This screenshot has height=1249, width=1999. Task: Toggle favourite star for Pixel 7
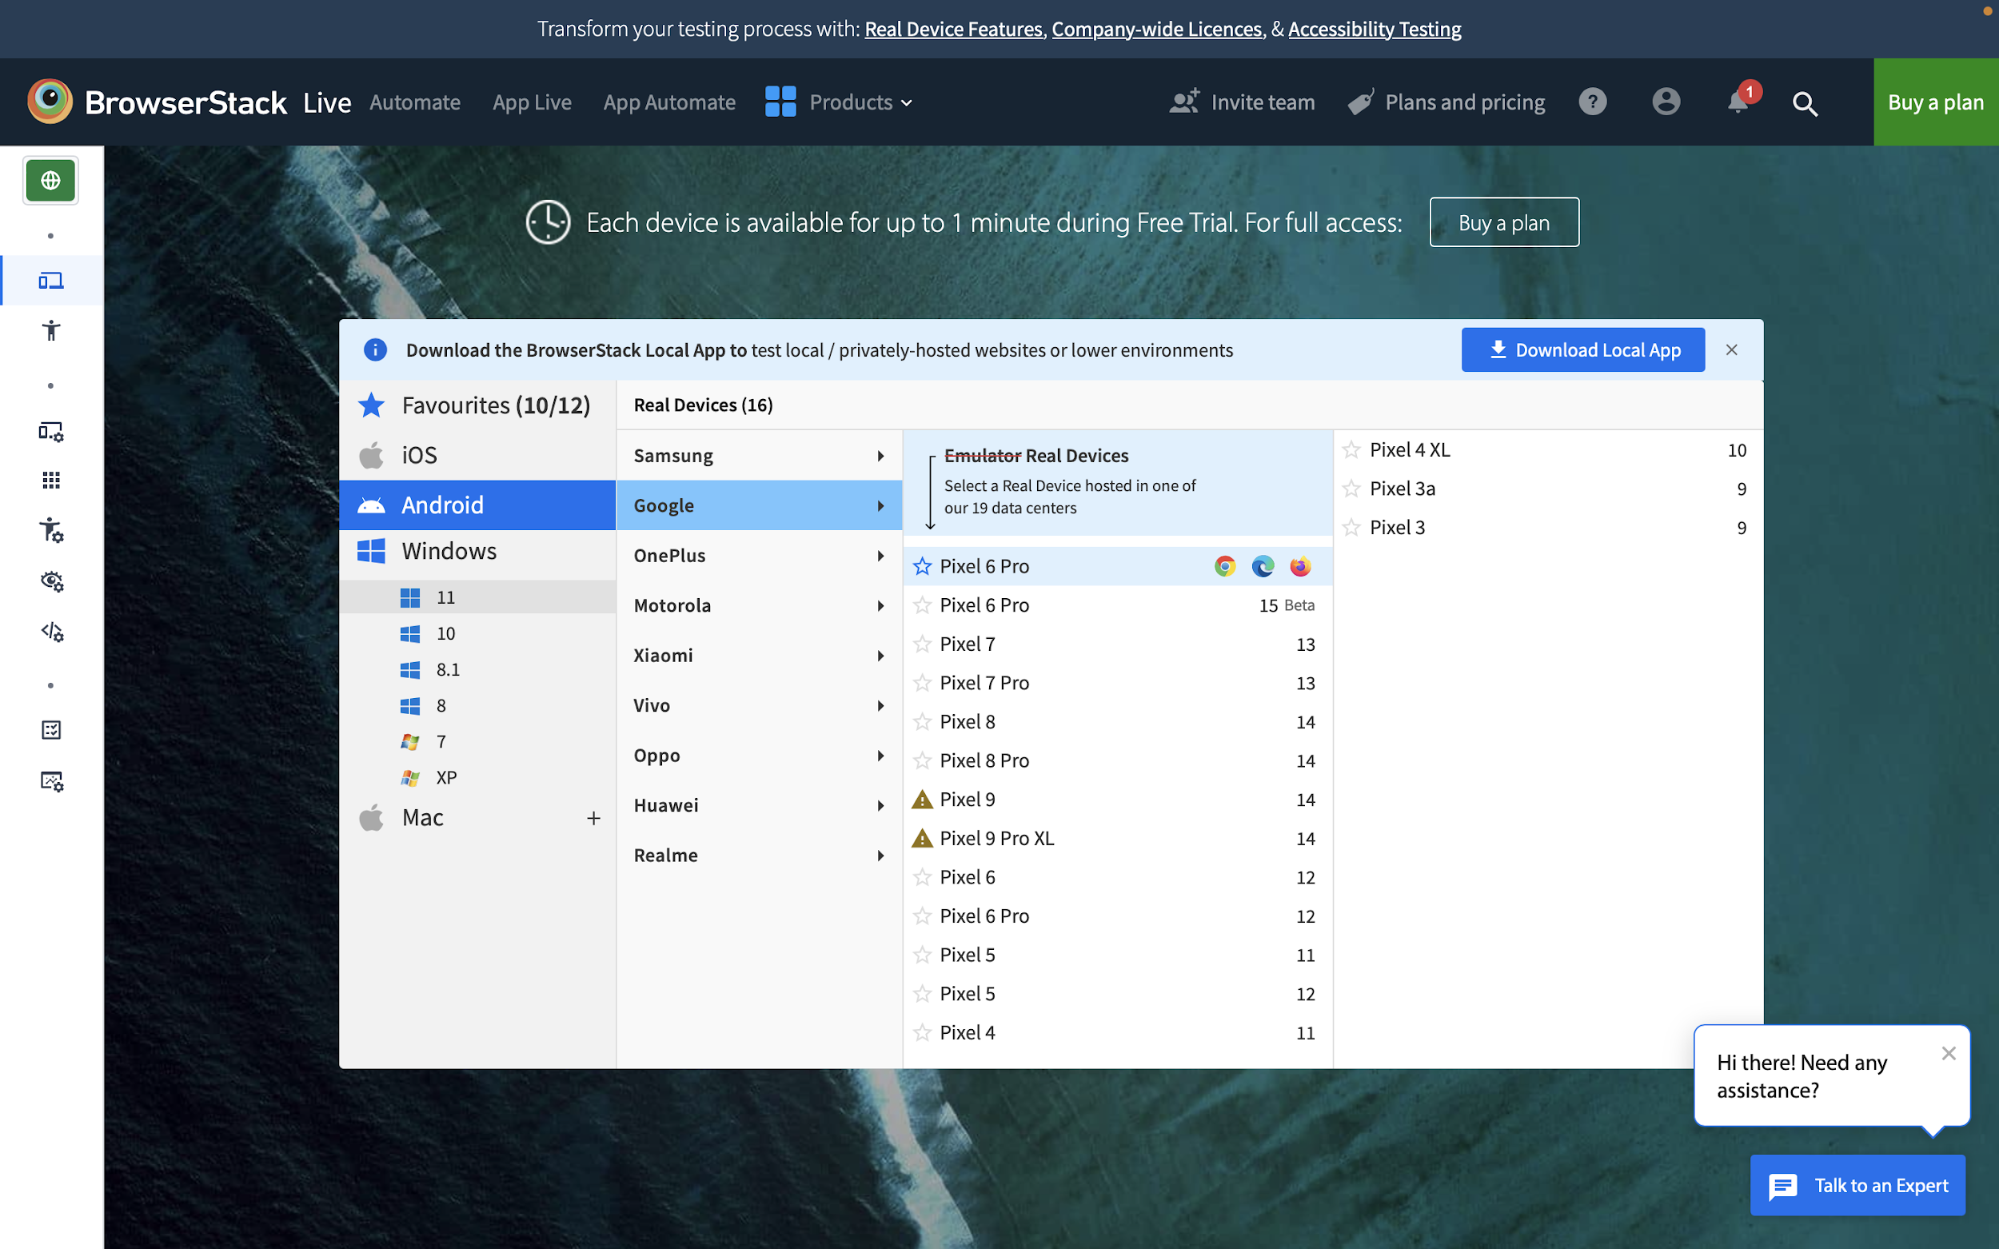click(920, 643)
